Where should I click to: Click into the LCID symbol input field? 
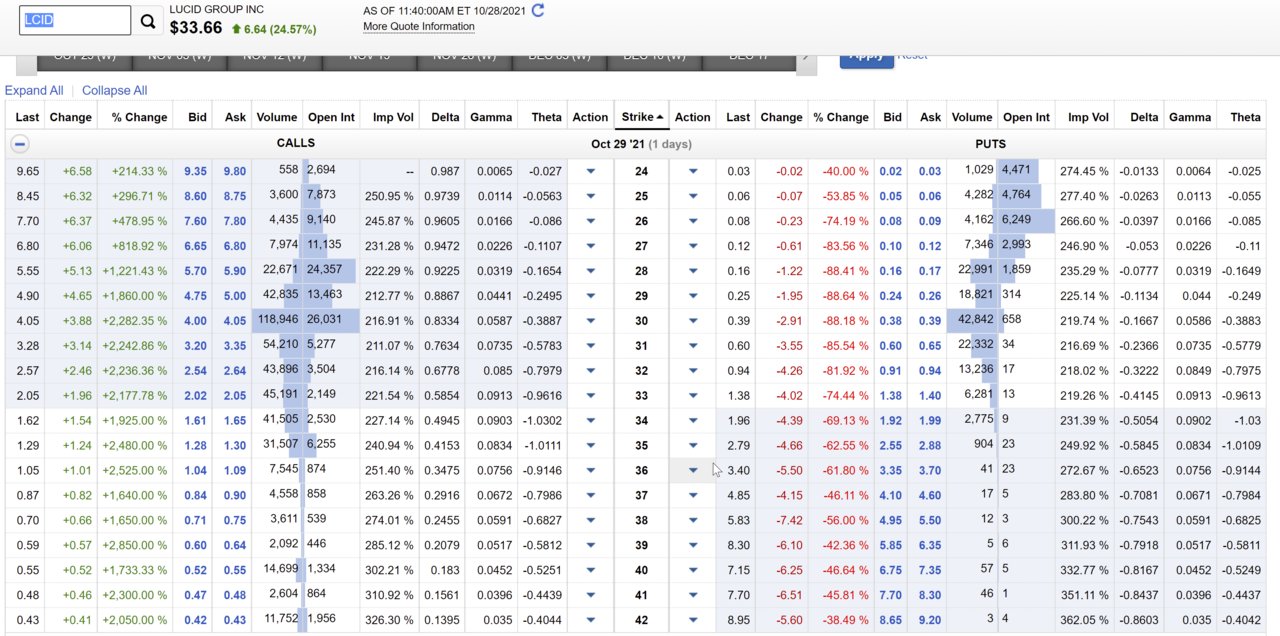pos(75,20)
